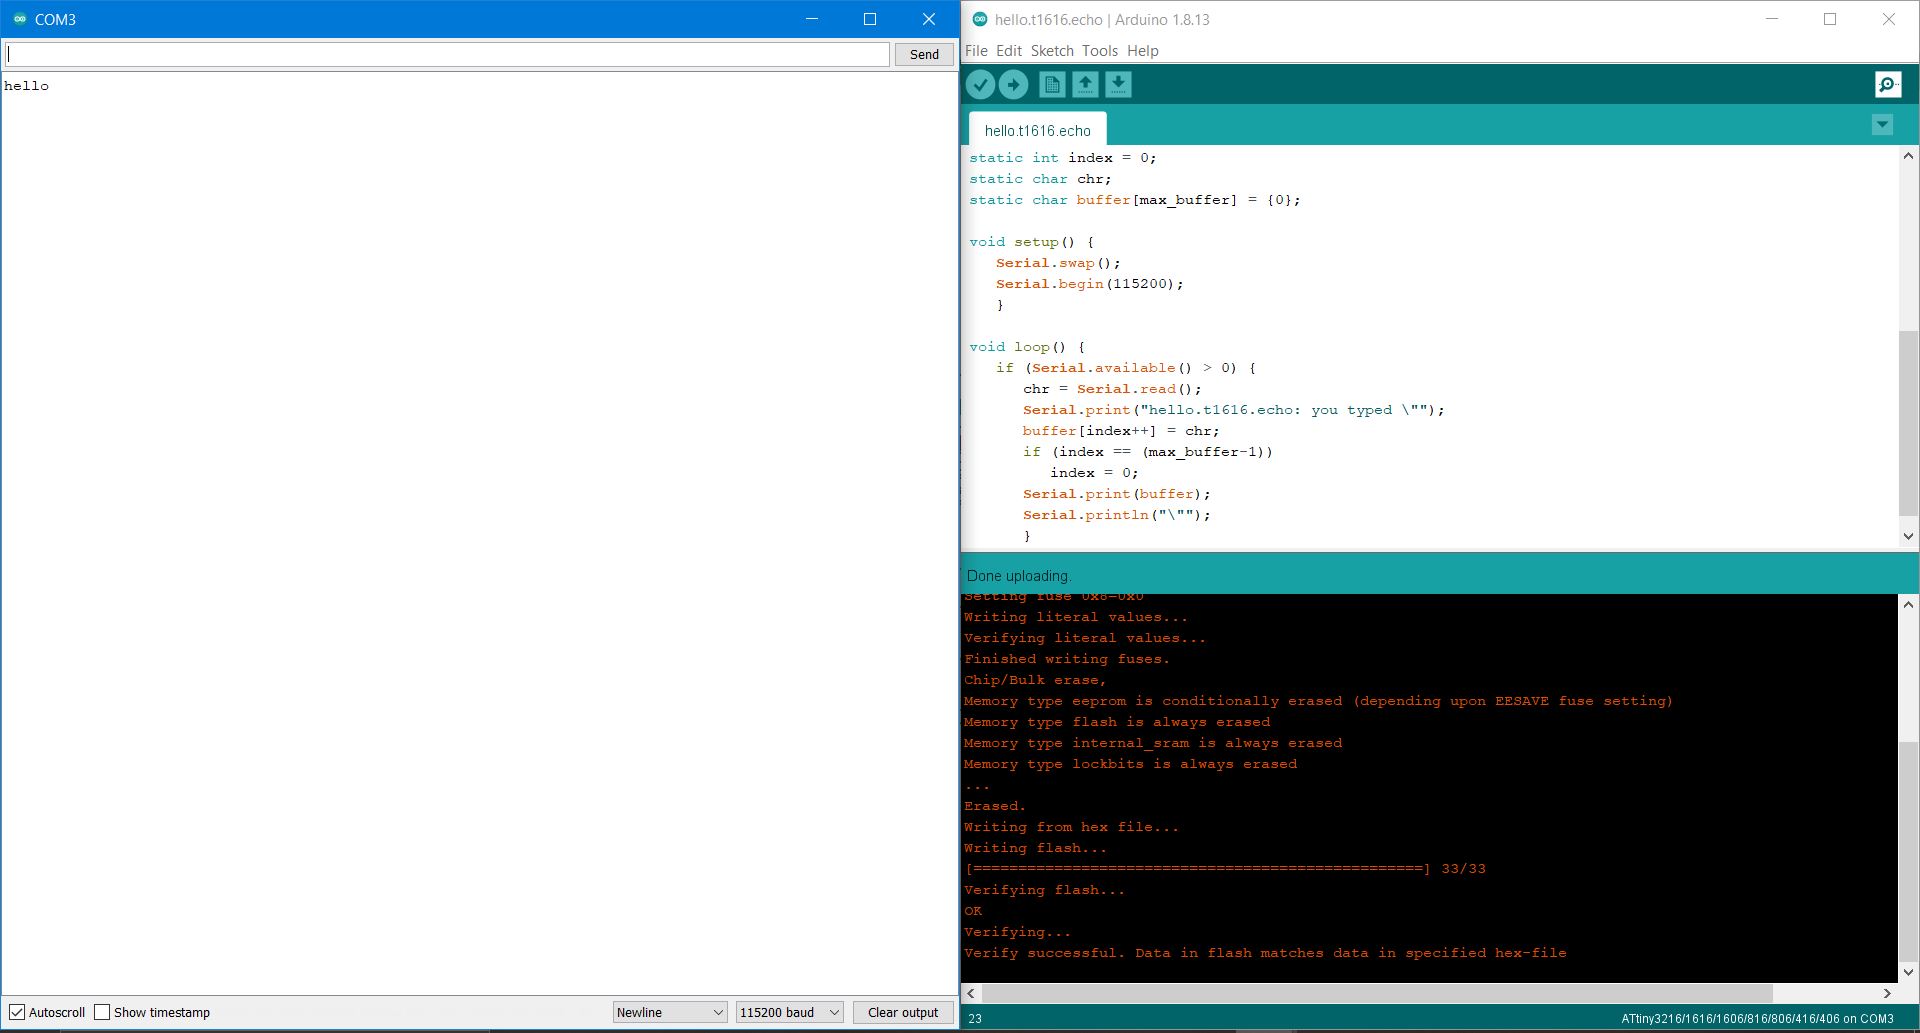Minimize the Arduino IDE window

click(1771, 19)
